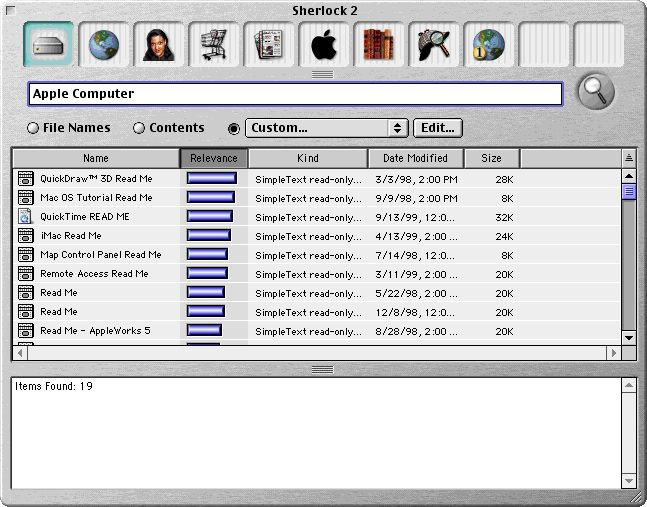
Task: Sort results by Kind column header
Action: [x=308, y=158]
